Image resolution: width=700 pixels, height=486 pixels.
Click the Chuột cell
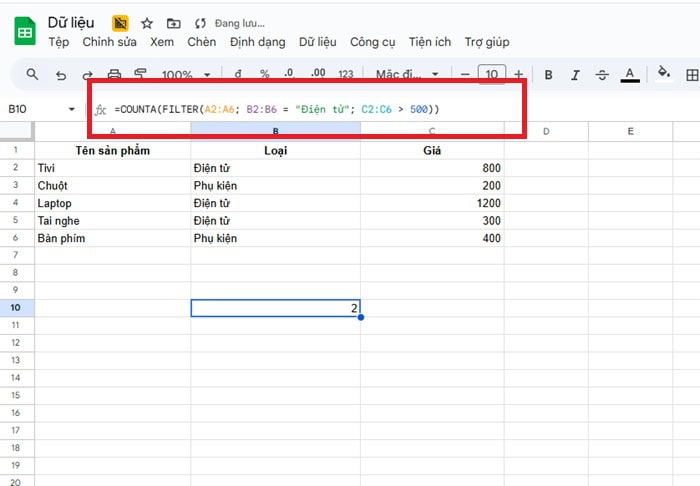(x=112, y=185)
